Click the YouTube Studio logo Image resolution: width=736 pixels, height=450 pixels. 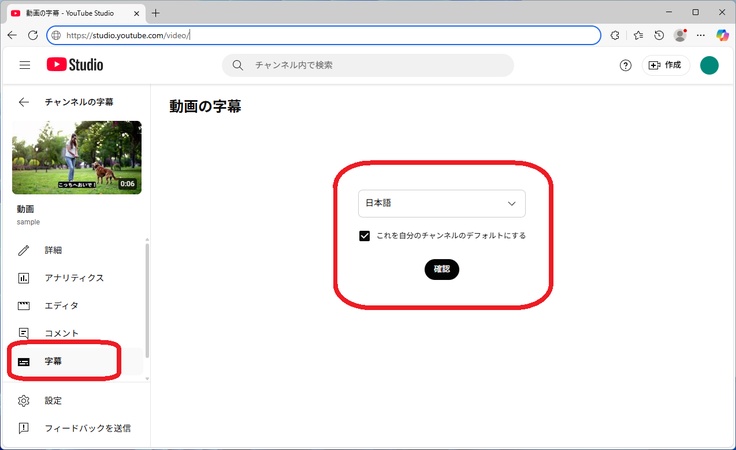coord(75,65)
